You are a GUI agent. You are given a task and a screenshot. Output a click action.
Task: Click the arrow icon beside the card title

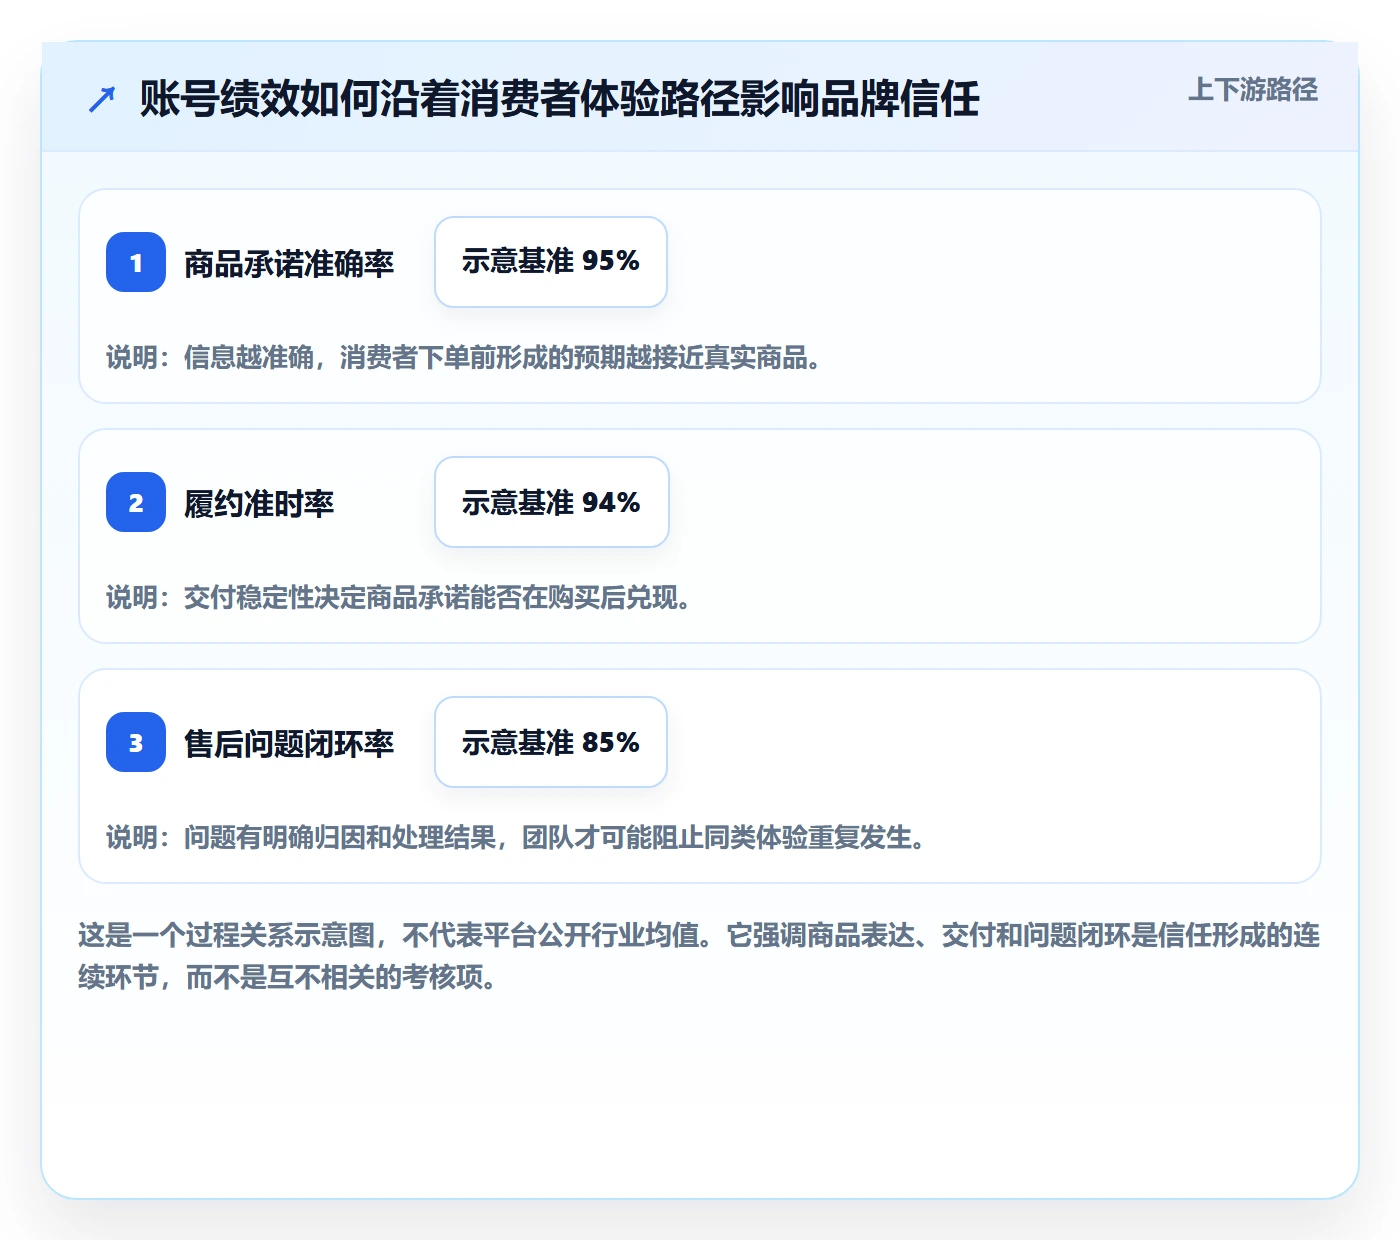point(102,99)
